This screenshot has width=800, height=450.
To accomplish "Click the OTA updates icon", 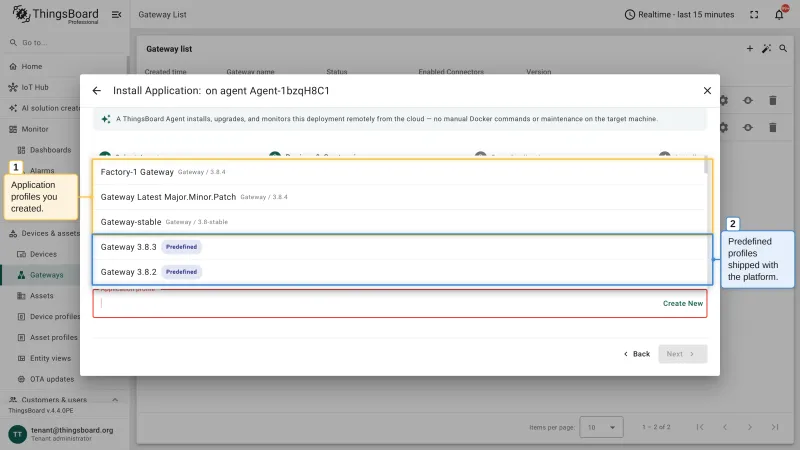I will tap(21, 379).
